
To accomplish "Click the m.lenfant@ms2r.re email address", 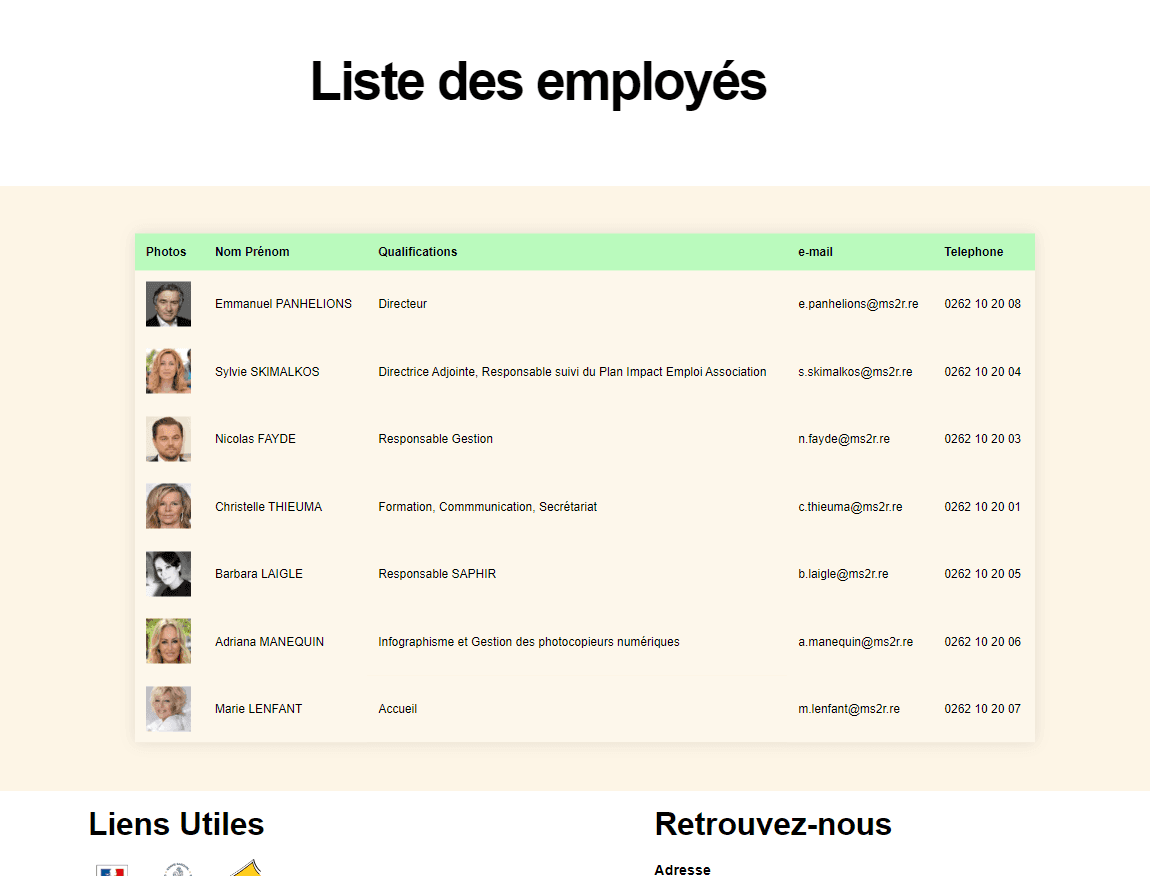I will coord(849,709).
